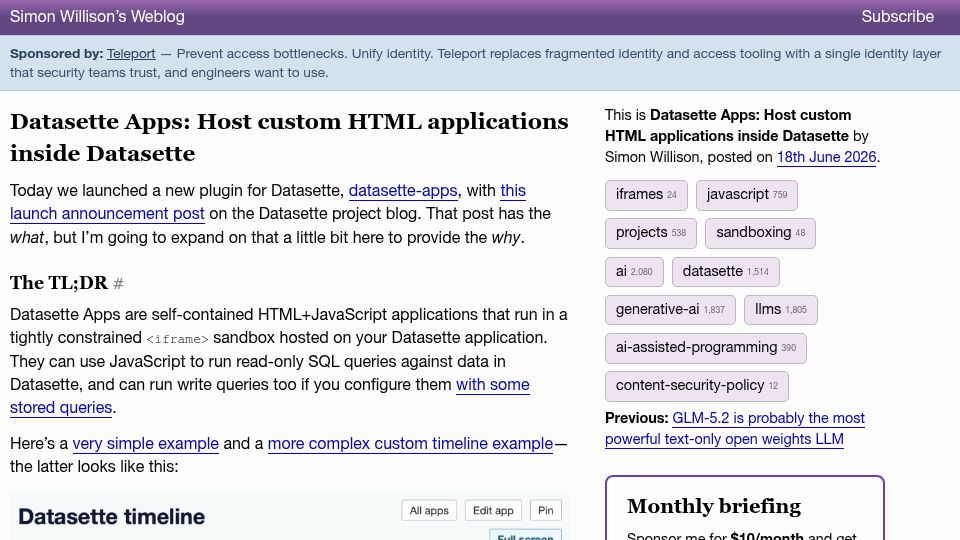
Task: Open previous post about GLM-5.2
Action: tap(735, 429)
